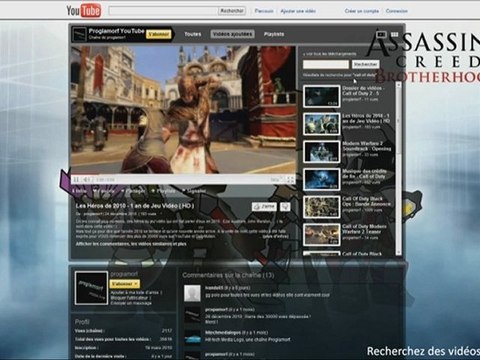Expand the description with '(plus d'infos)'

275,236
